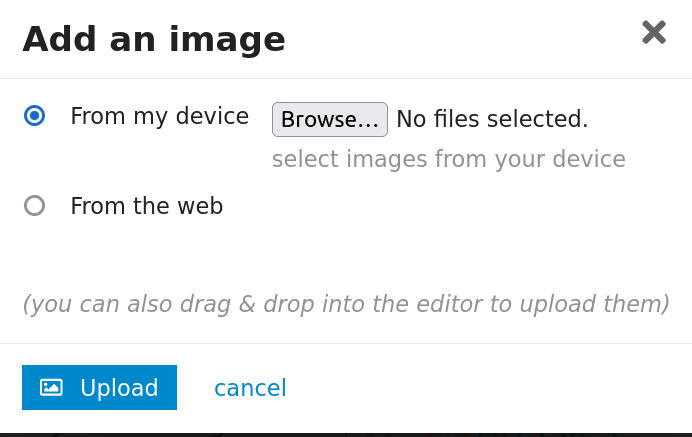Screen dimensions: 692x437
Task: Close the Add an image dialog
Action: [653, 33]
